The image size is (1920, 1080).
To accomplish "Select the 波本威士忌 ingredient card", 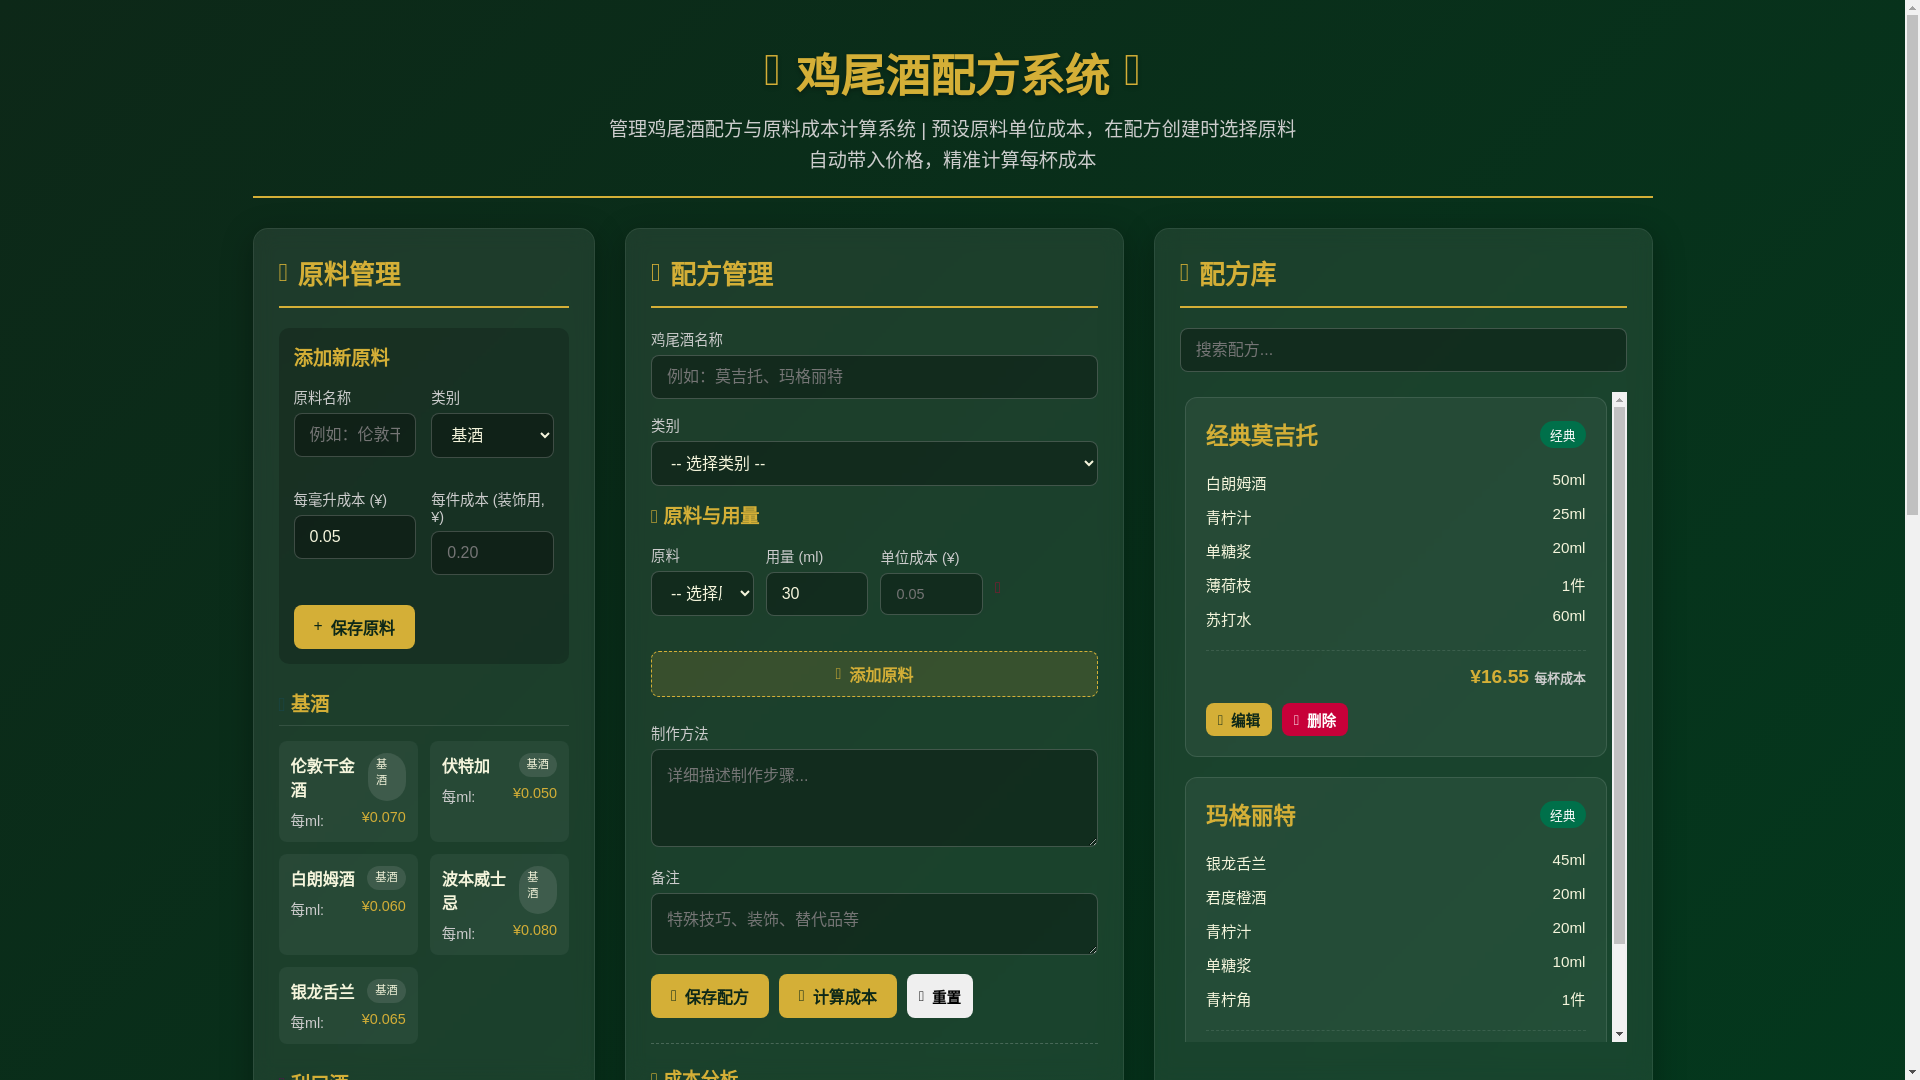I will pyautogui.click(x=499, y=904).
